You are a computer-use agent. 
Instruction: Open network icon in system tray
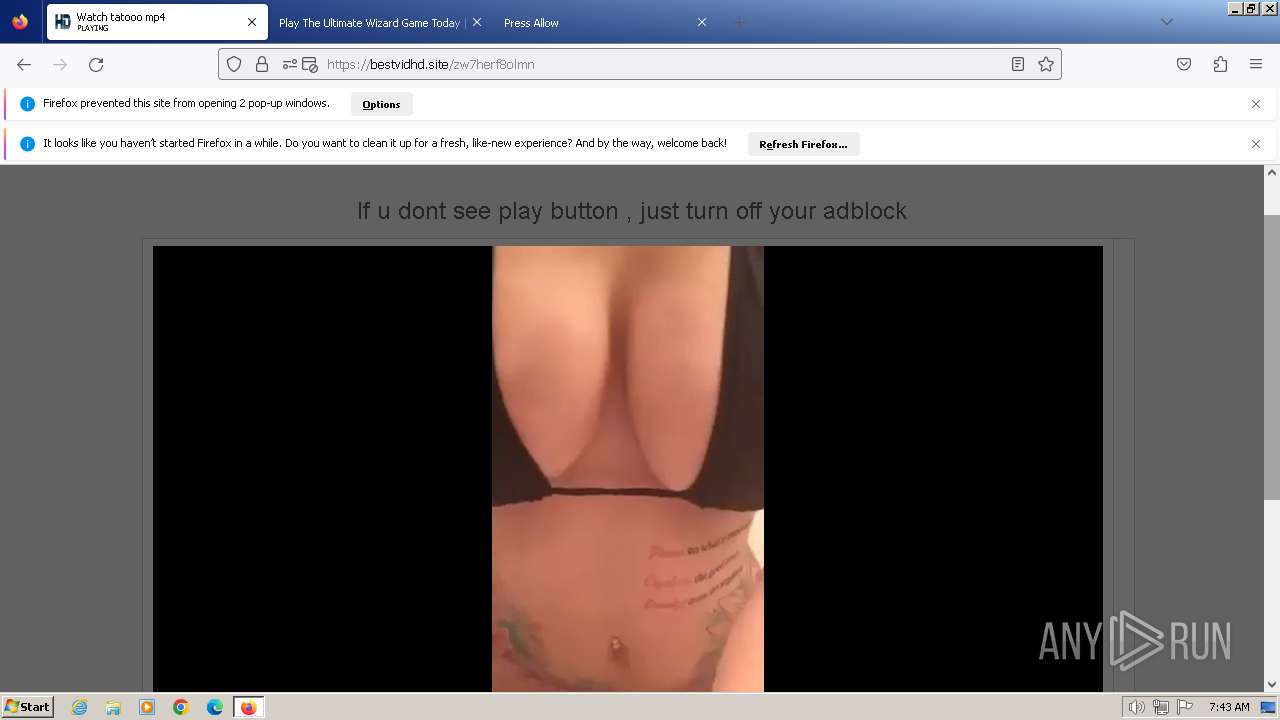(1160, 707)
